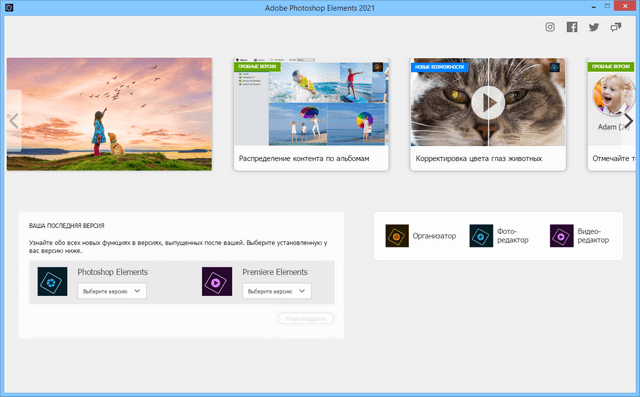
Task: Maximize the Photoshop Elements window
Action: point(607,7)
